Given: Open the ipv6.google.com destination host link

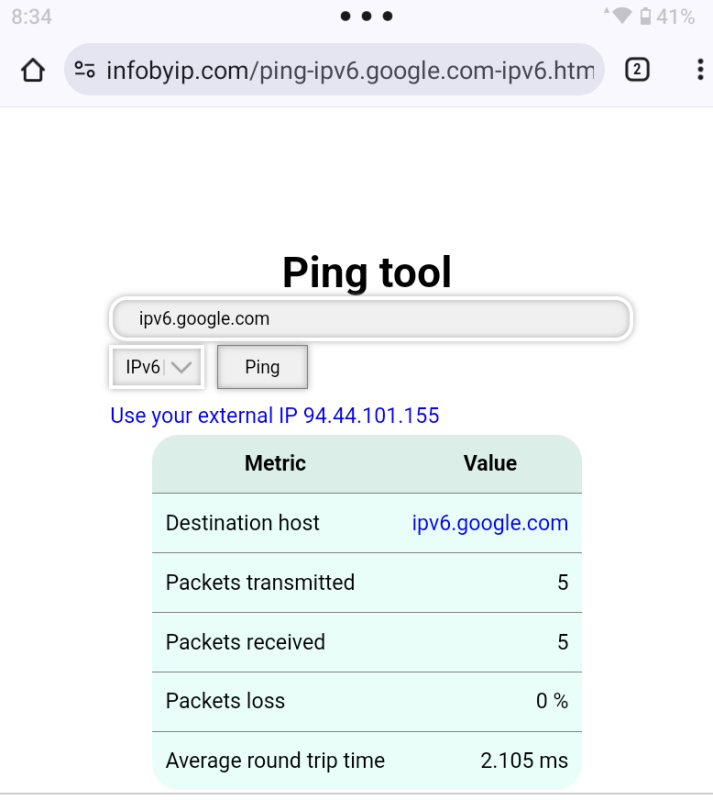Looking at the screenshot, I should [490, 523].
